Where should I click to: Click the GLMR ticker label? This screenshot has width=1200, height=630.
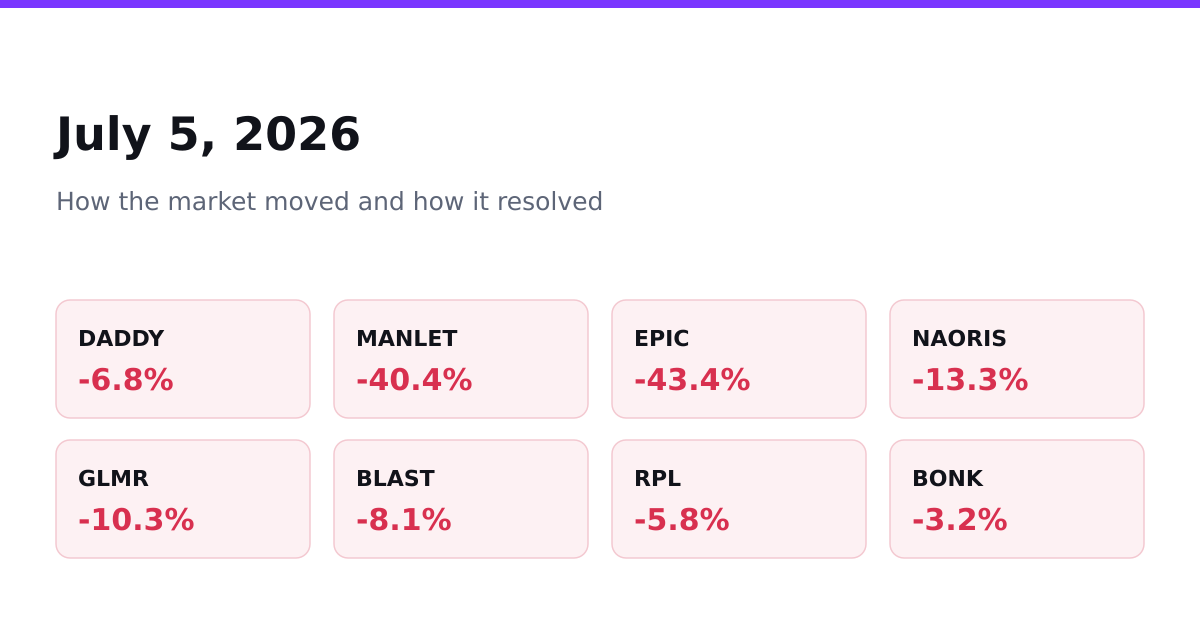[x=113, y=479]
